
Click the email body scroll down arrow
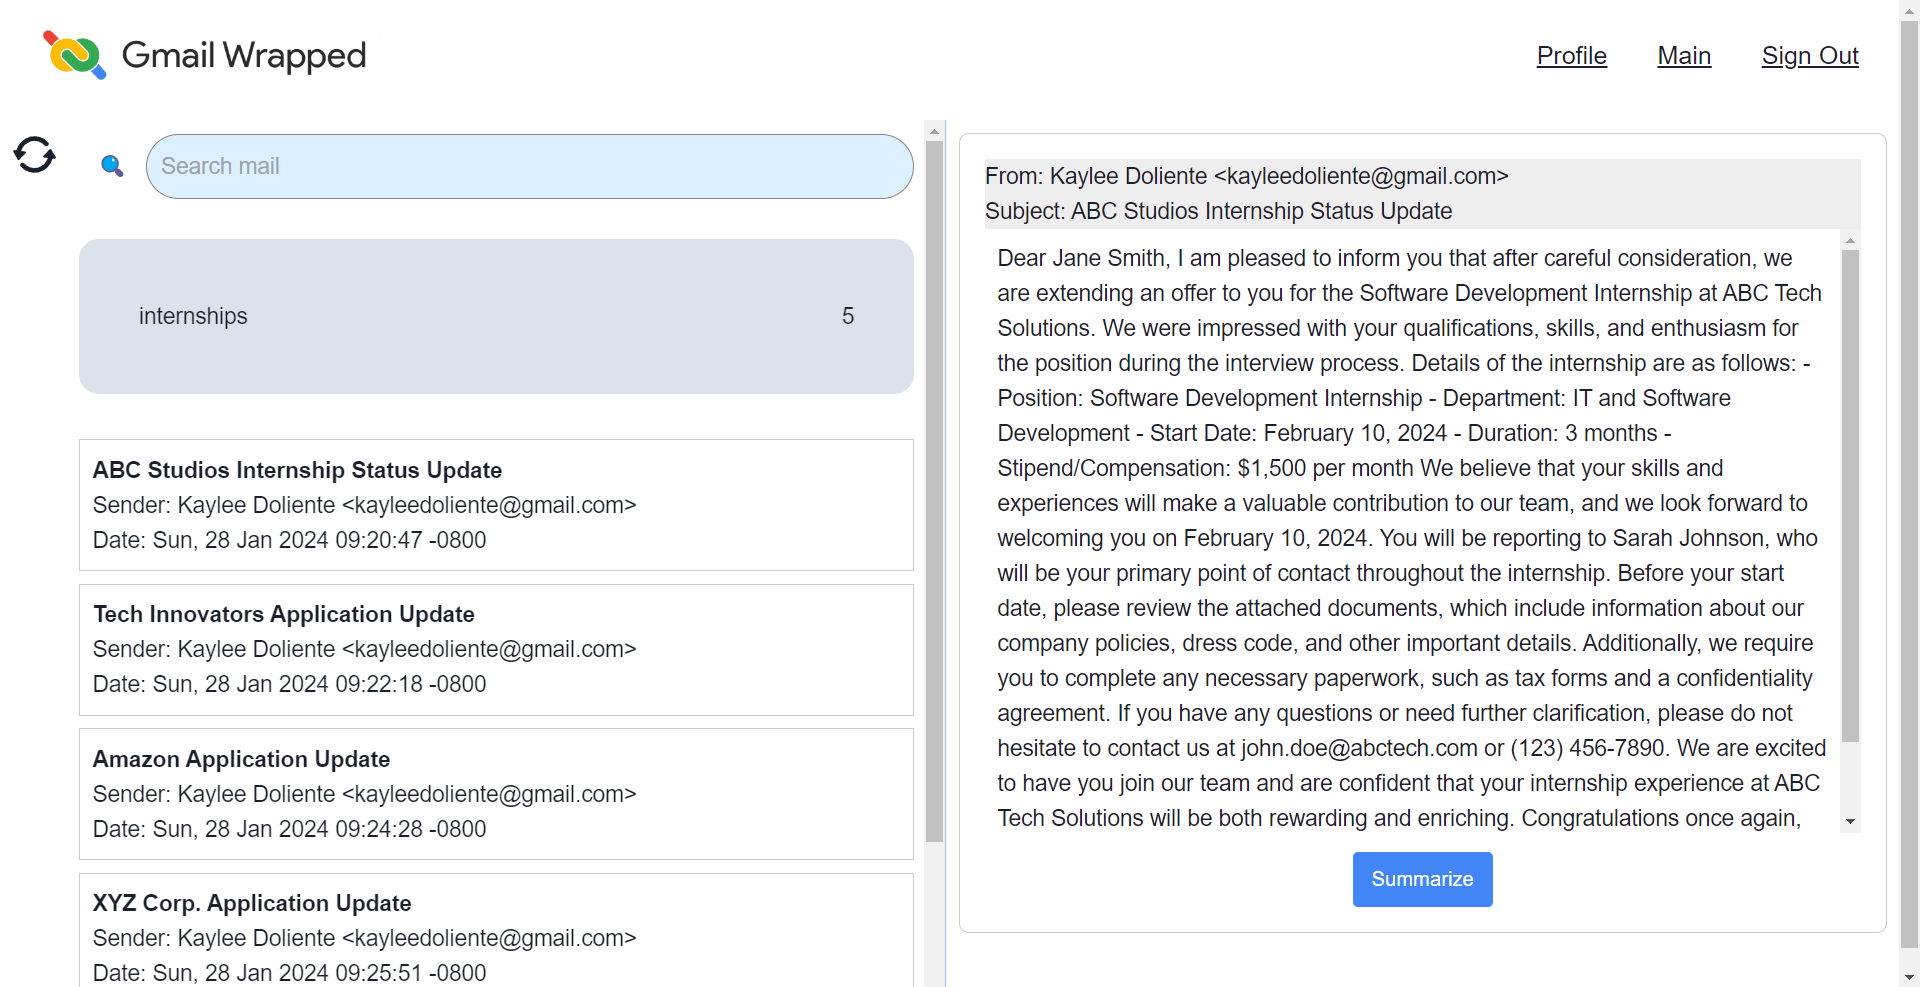click(x=1850, y=822)
